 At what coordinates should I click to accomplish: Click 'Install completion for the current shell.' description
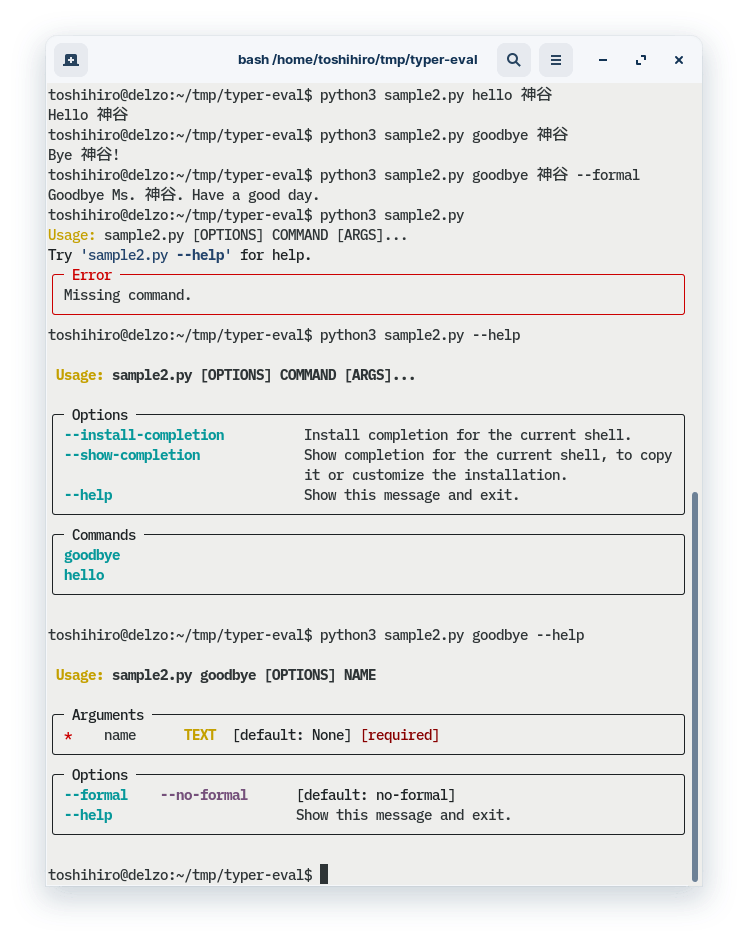click(467, 435)
